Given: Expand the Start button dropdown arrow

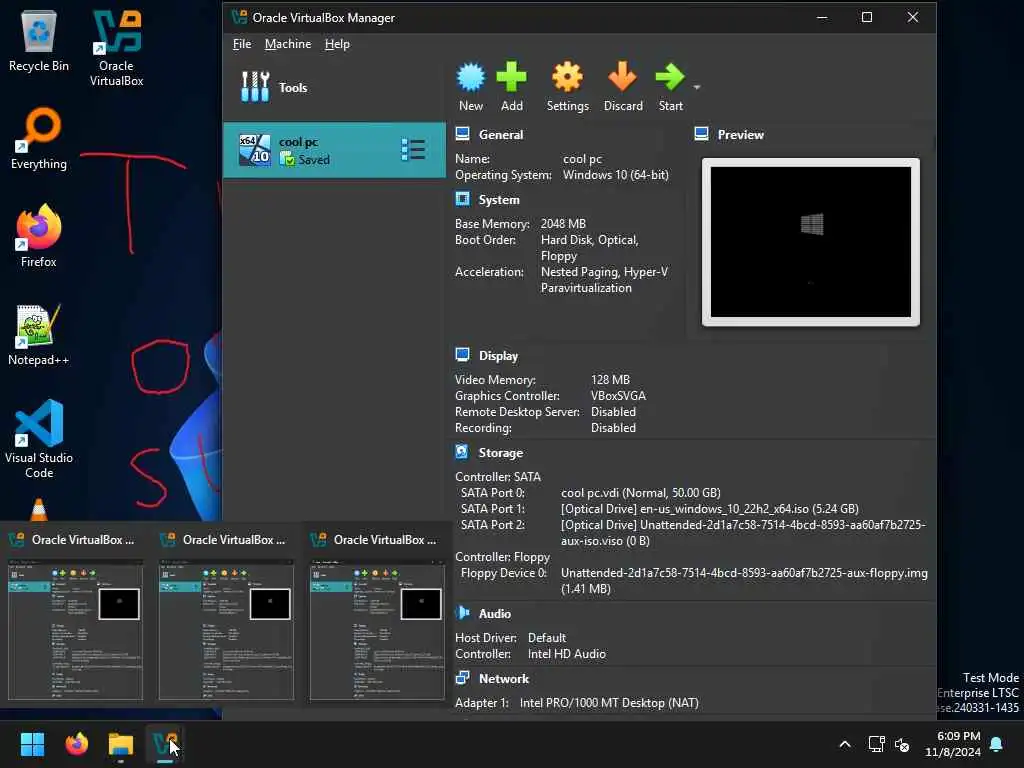Looking at the screenshot, I should [697, 87].
